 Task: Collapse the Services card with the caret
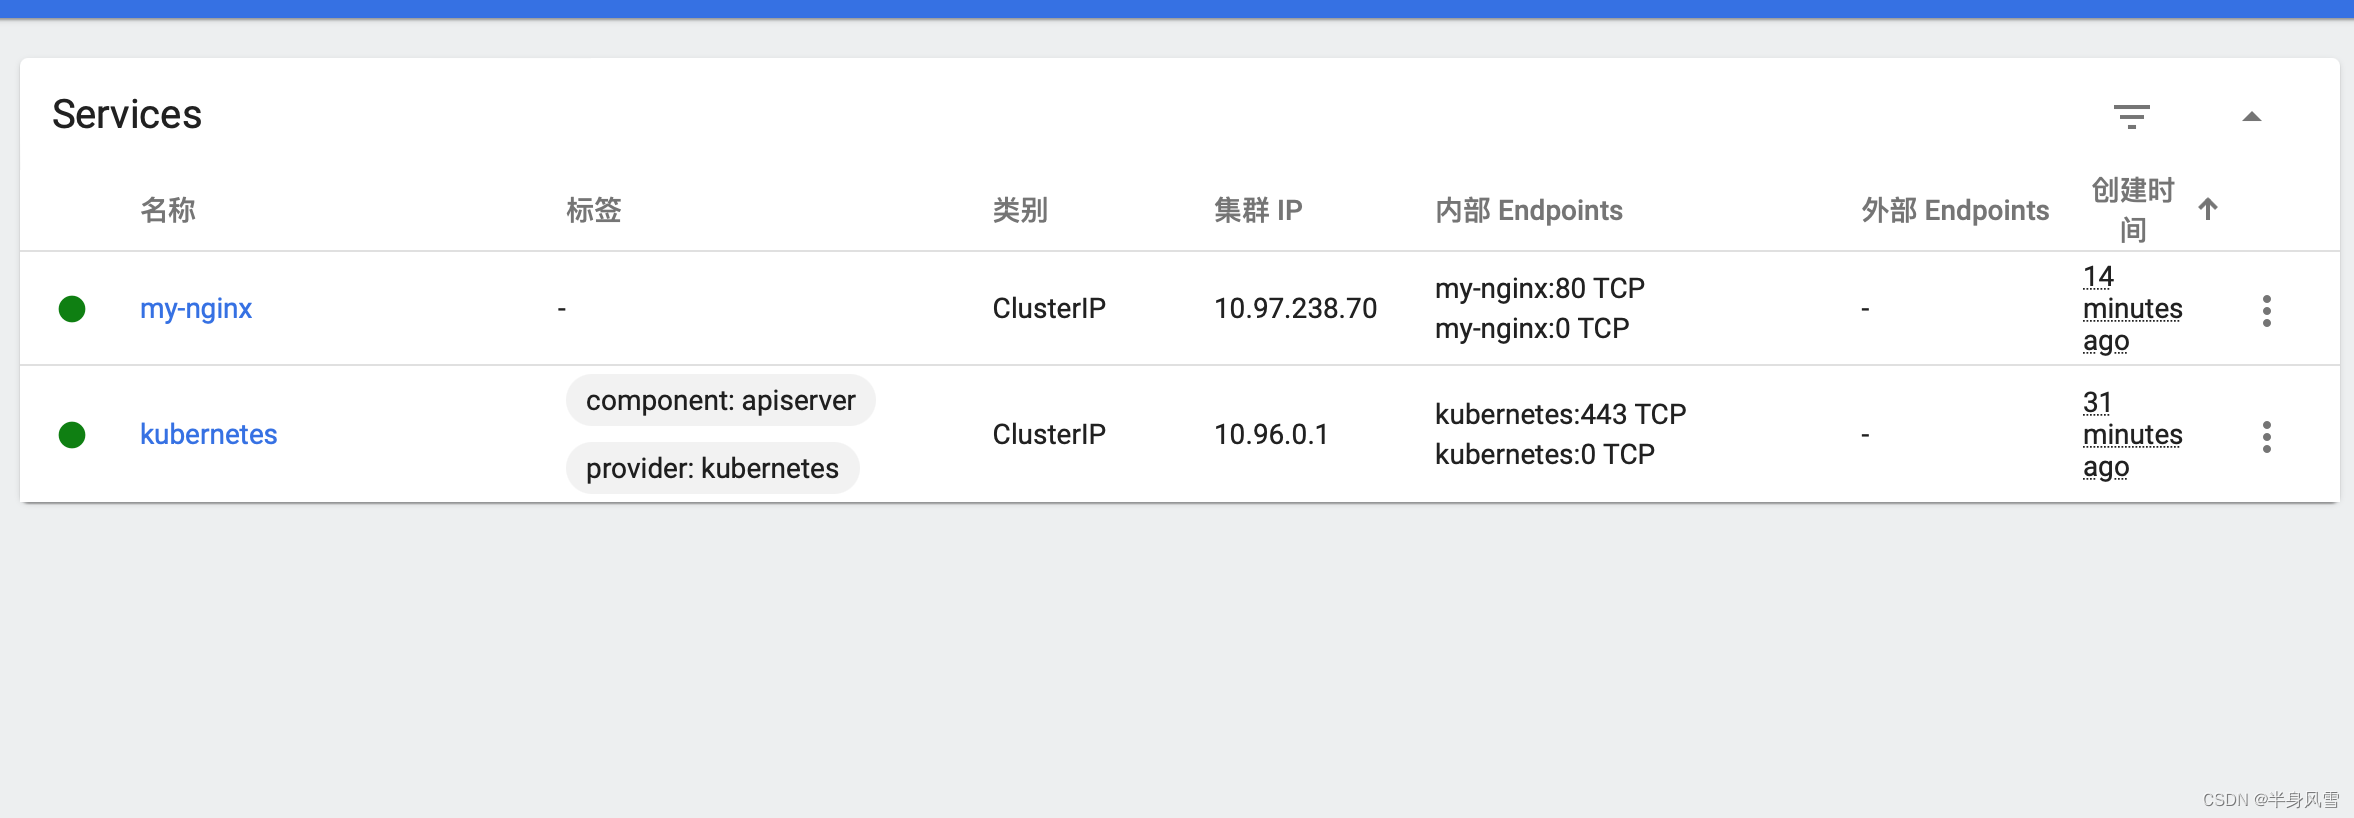coord(2251,117)
